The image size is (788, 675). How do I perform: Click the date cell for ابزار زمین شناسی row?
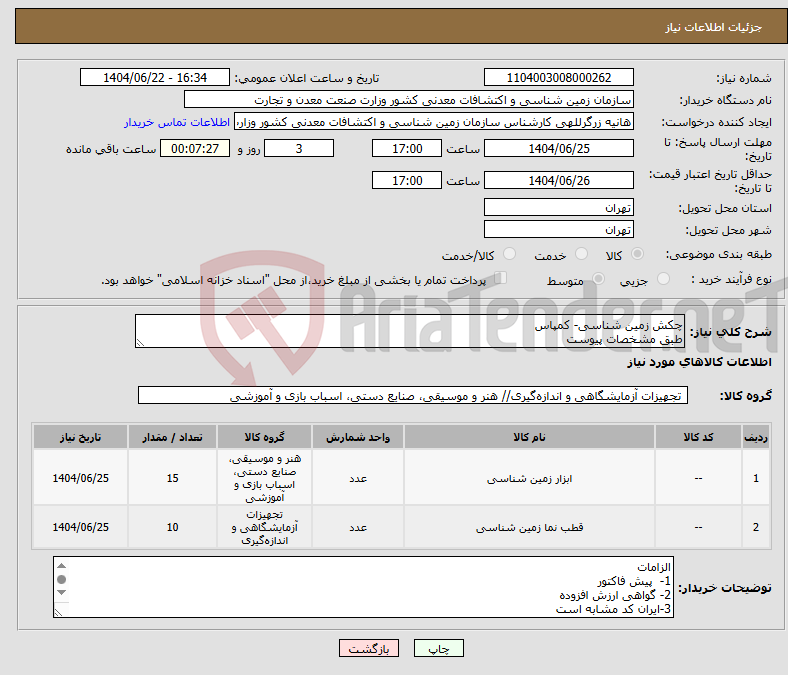[80, 477]
